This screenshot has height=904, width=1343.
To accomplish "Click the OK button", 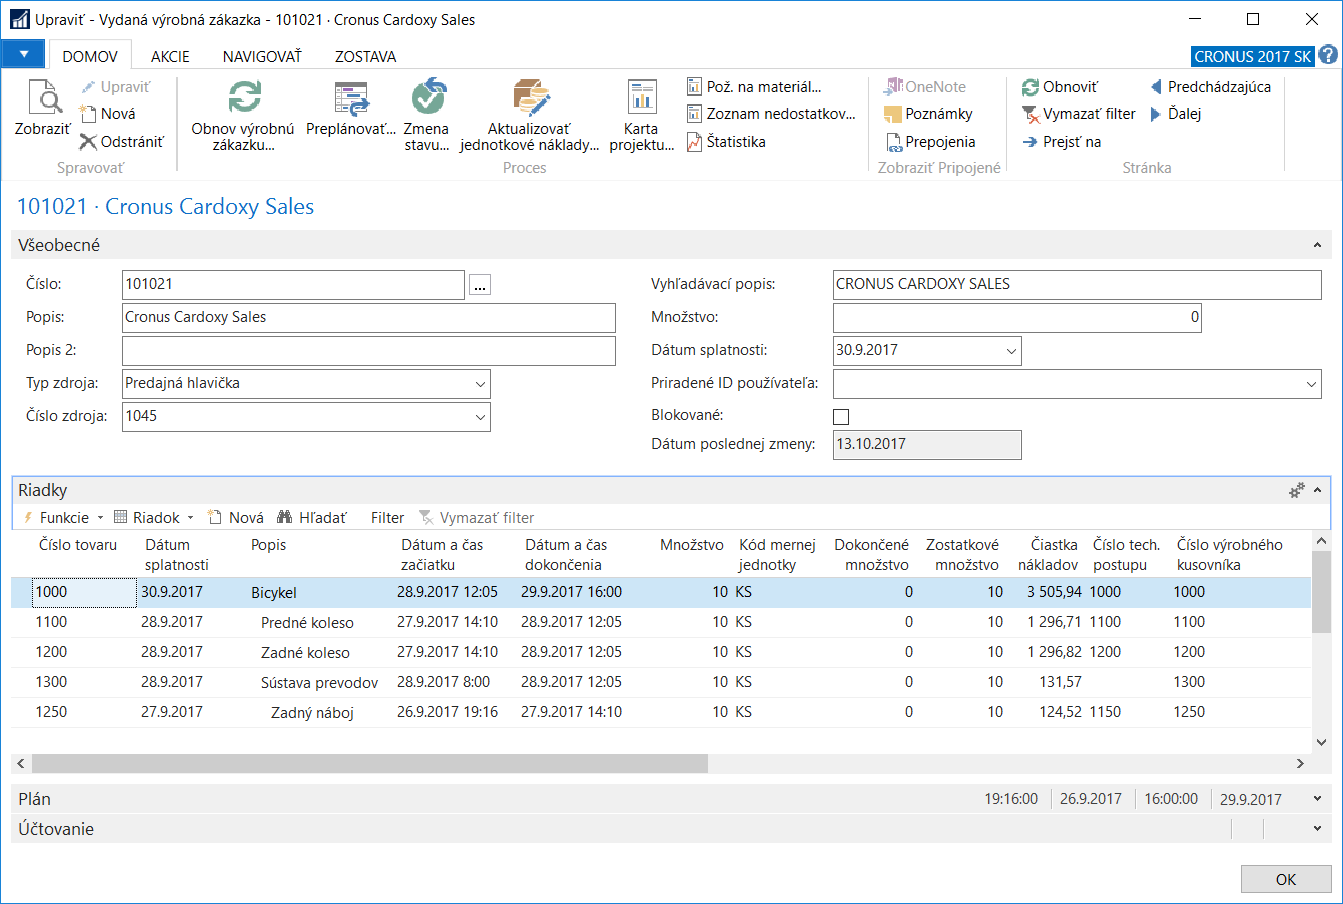I will 1286,879.
